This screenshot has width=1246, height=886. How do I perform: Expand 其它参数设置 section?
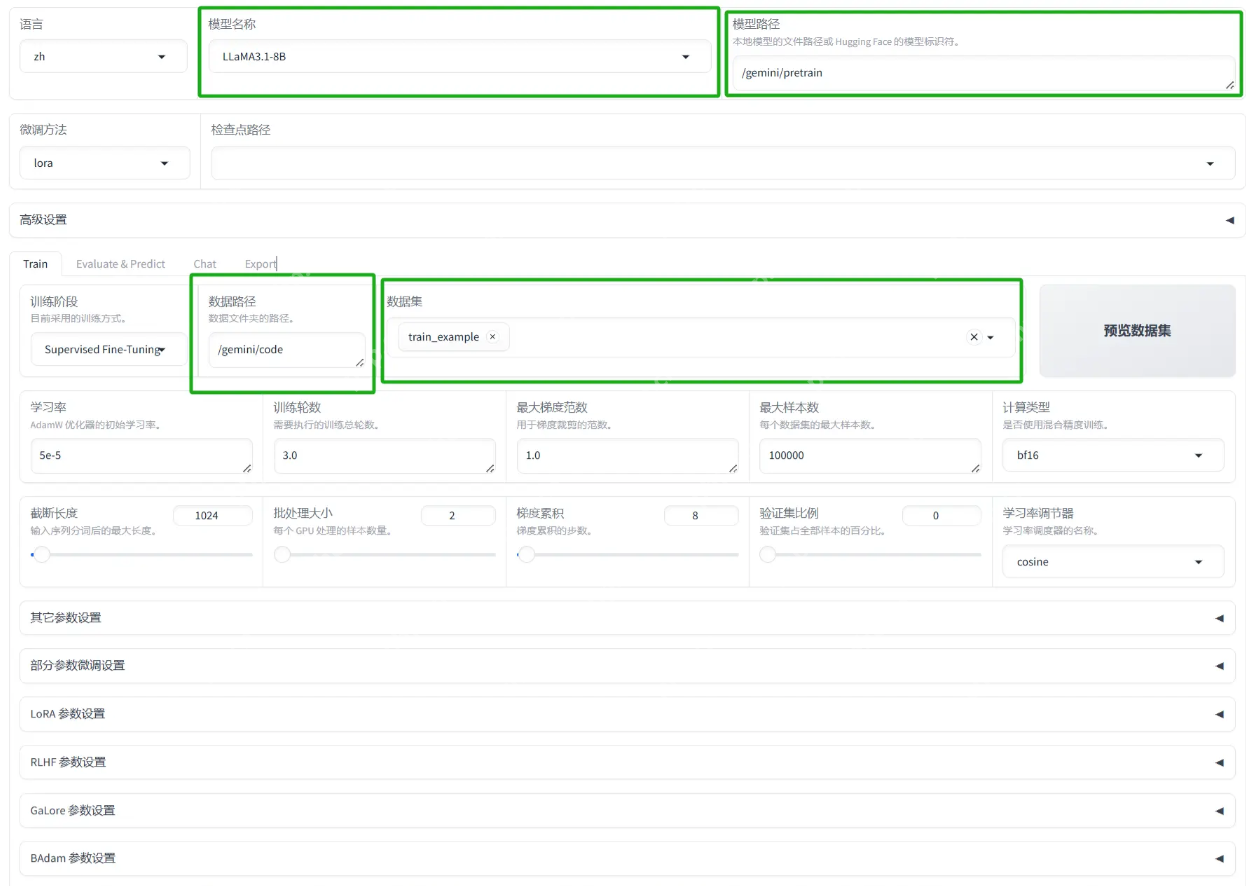[x=627, y=618]
